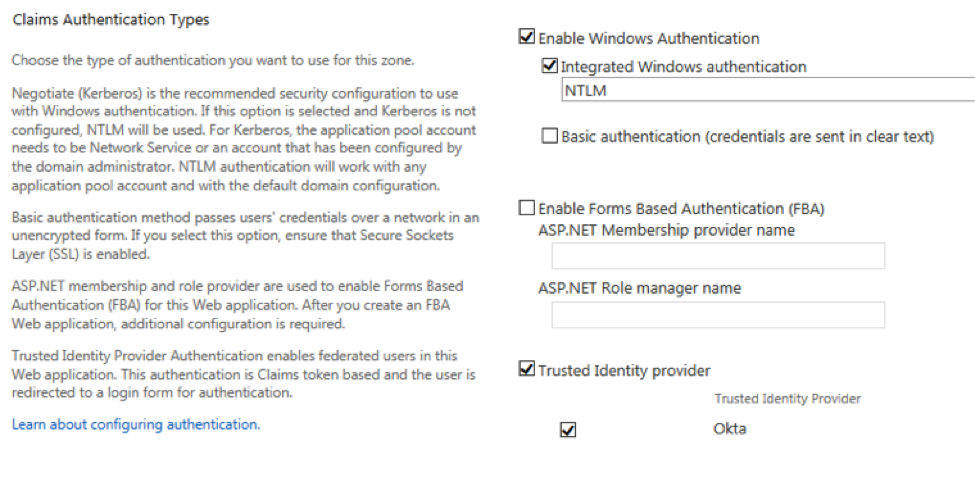Click the ASP.NET Membership provider name label
Image resolution: width=975 pixels, height=483 pixels.
666,230
